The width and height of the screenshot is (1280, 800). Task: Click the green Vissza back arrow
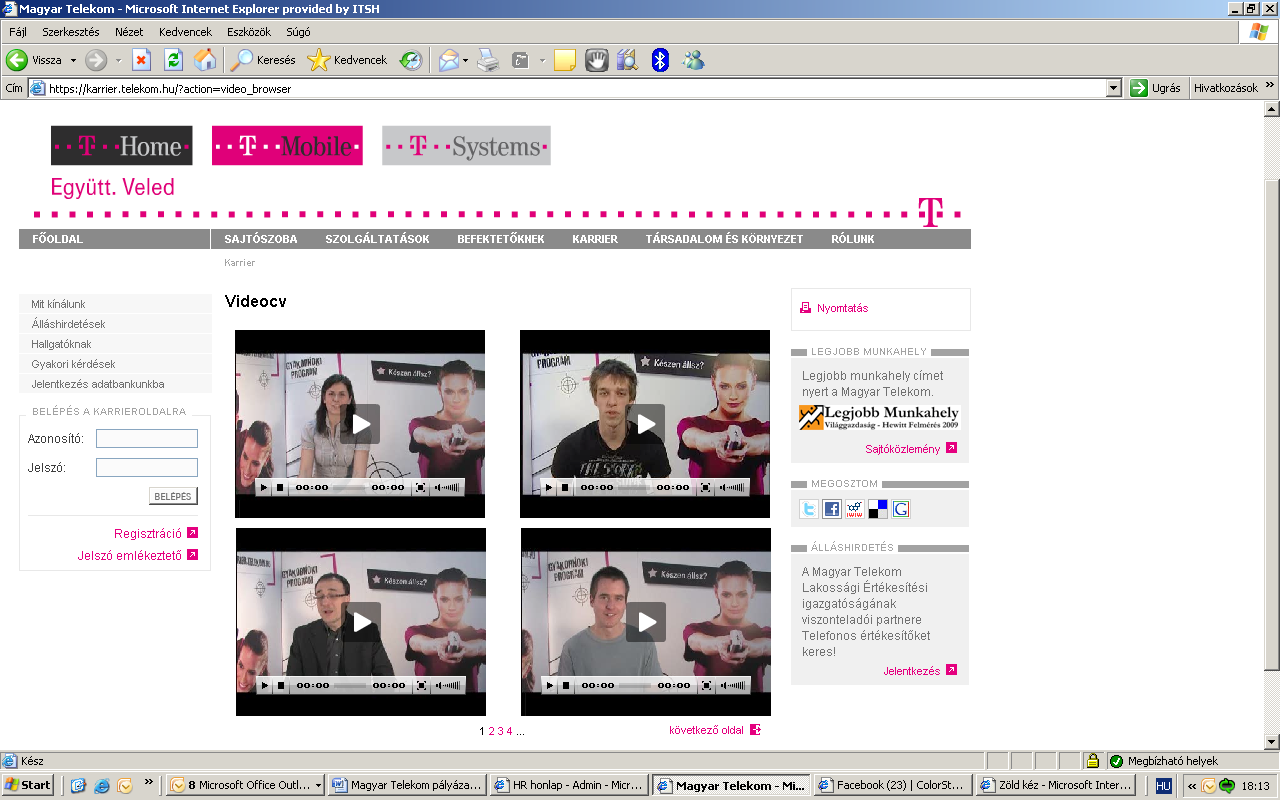(x=17, y=60)
